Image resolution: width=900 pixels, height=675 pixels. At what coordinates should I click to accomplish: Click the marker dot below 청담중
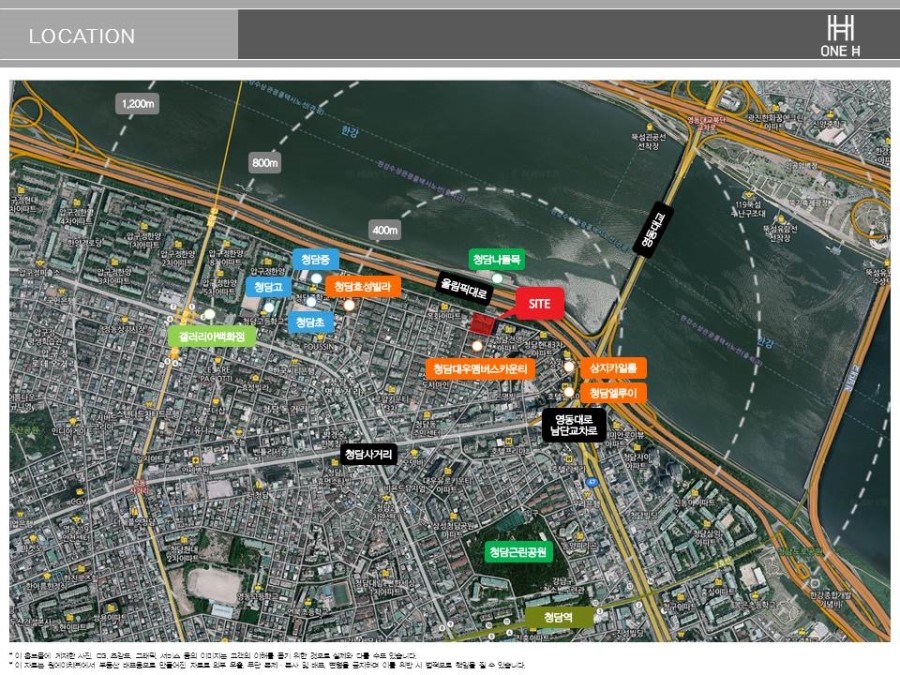(x=316, y=278)
